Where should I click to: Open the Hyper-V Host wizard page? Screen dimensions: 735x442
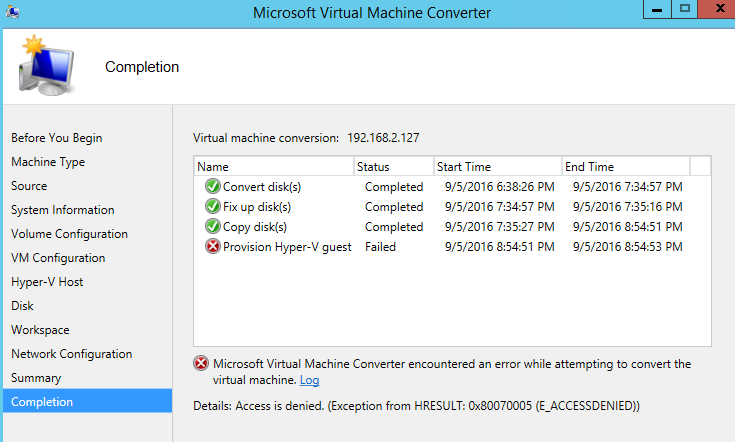47,282
